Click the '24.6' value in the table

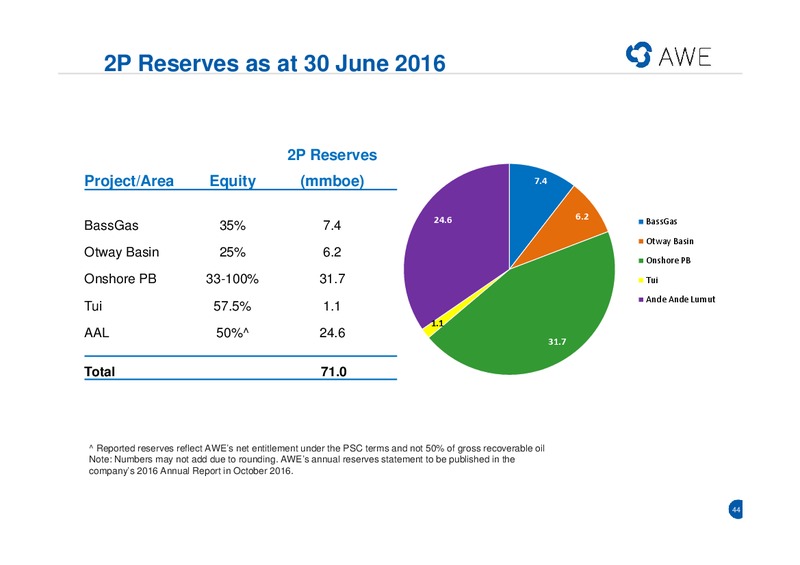[332, 333]
